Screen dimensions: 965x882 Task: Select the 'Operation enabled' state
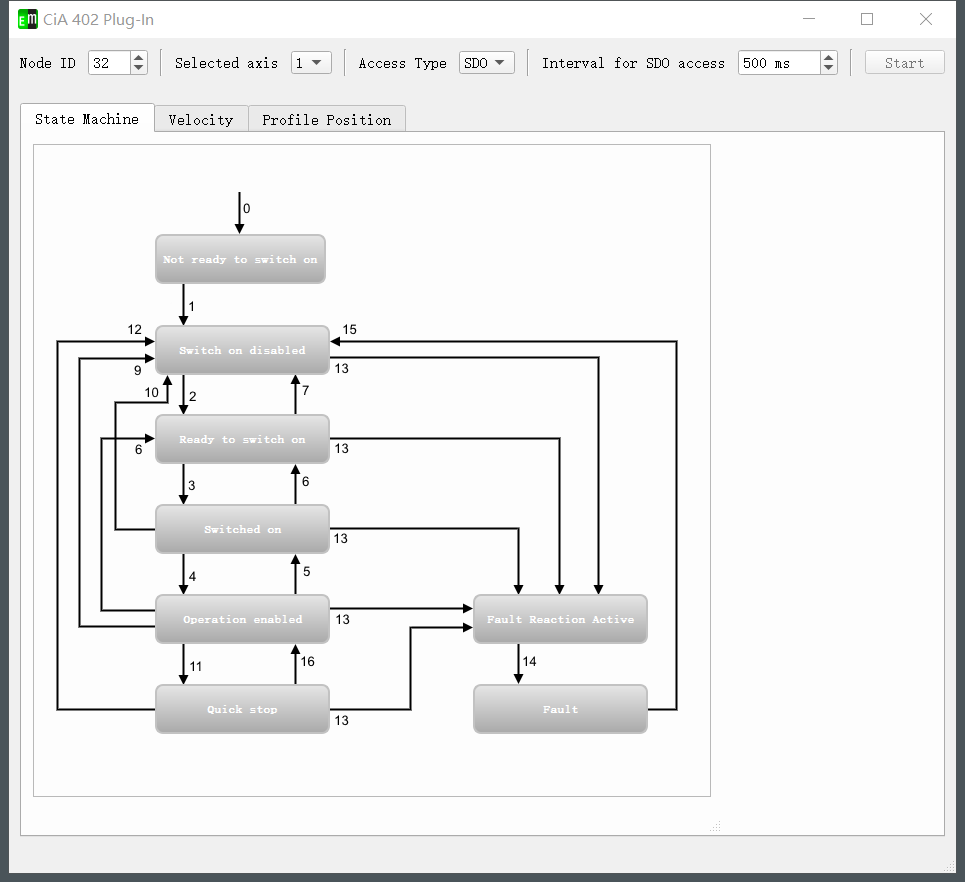coord(242,619)
